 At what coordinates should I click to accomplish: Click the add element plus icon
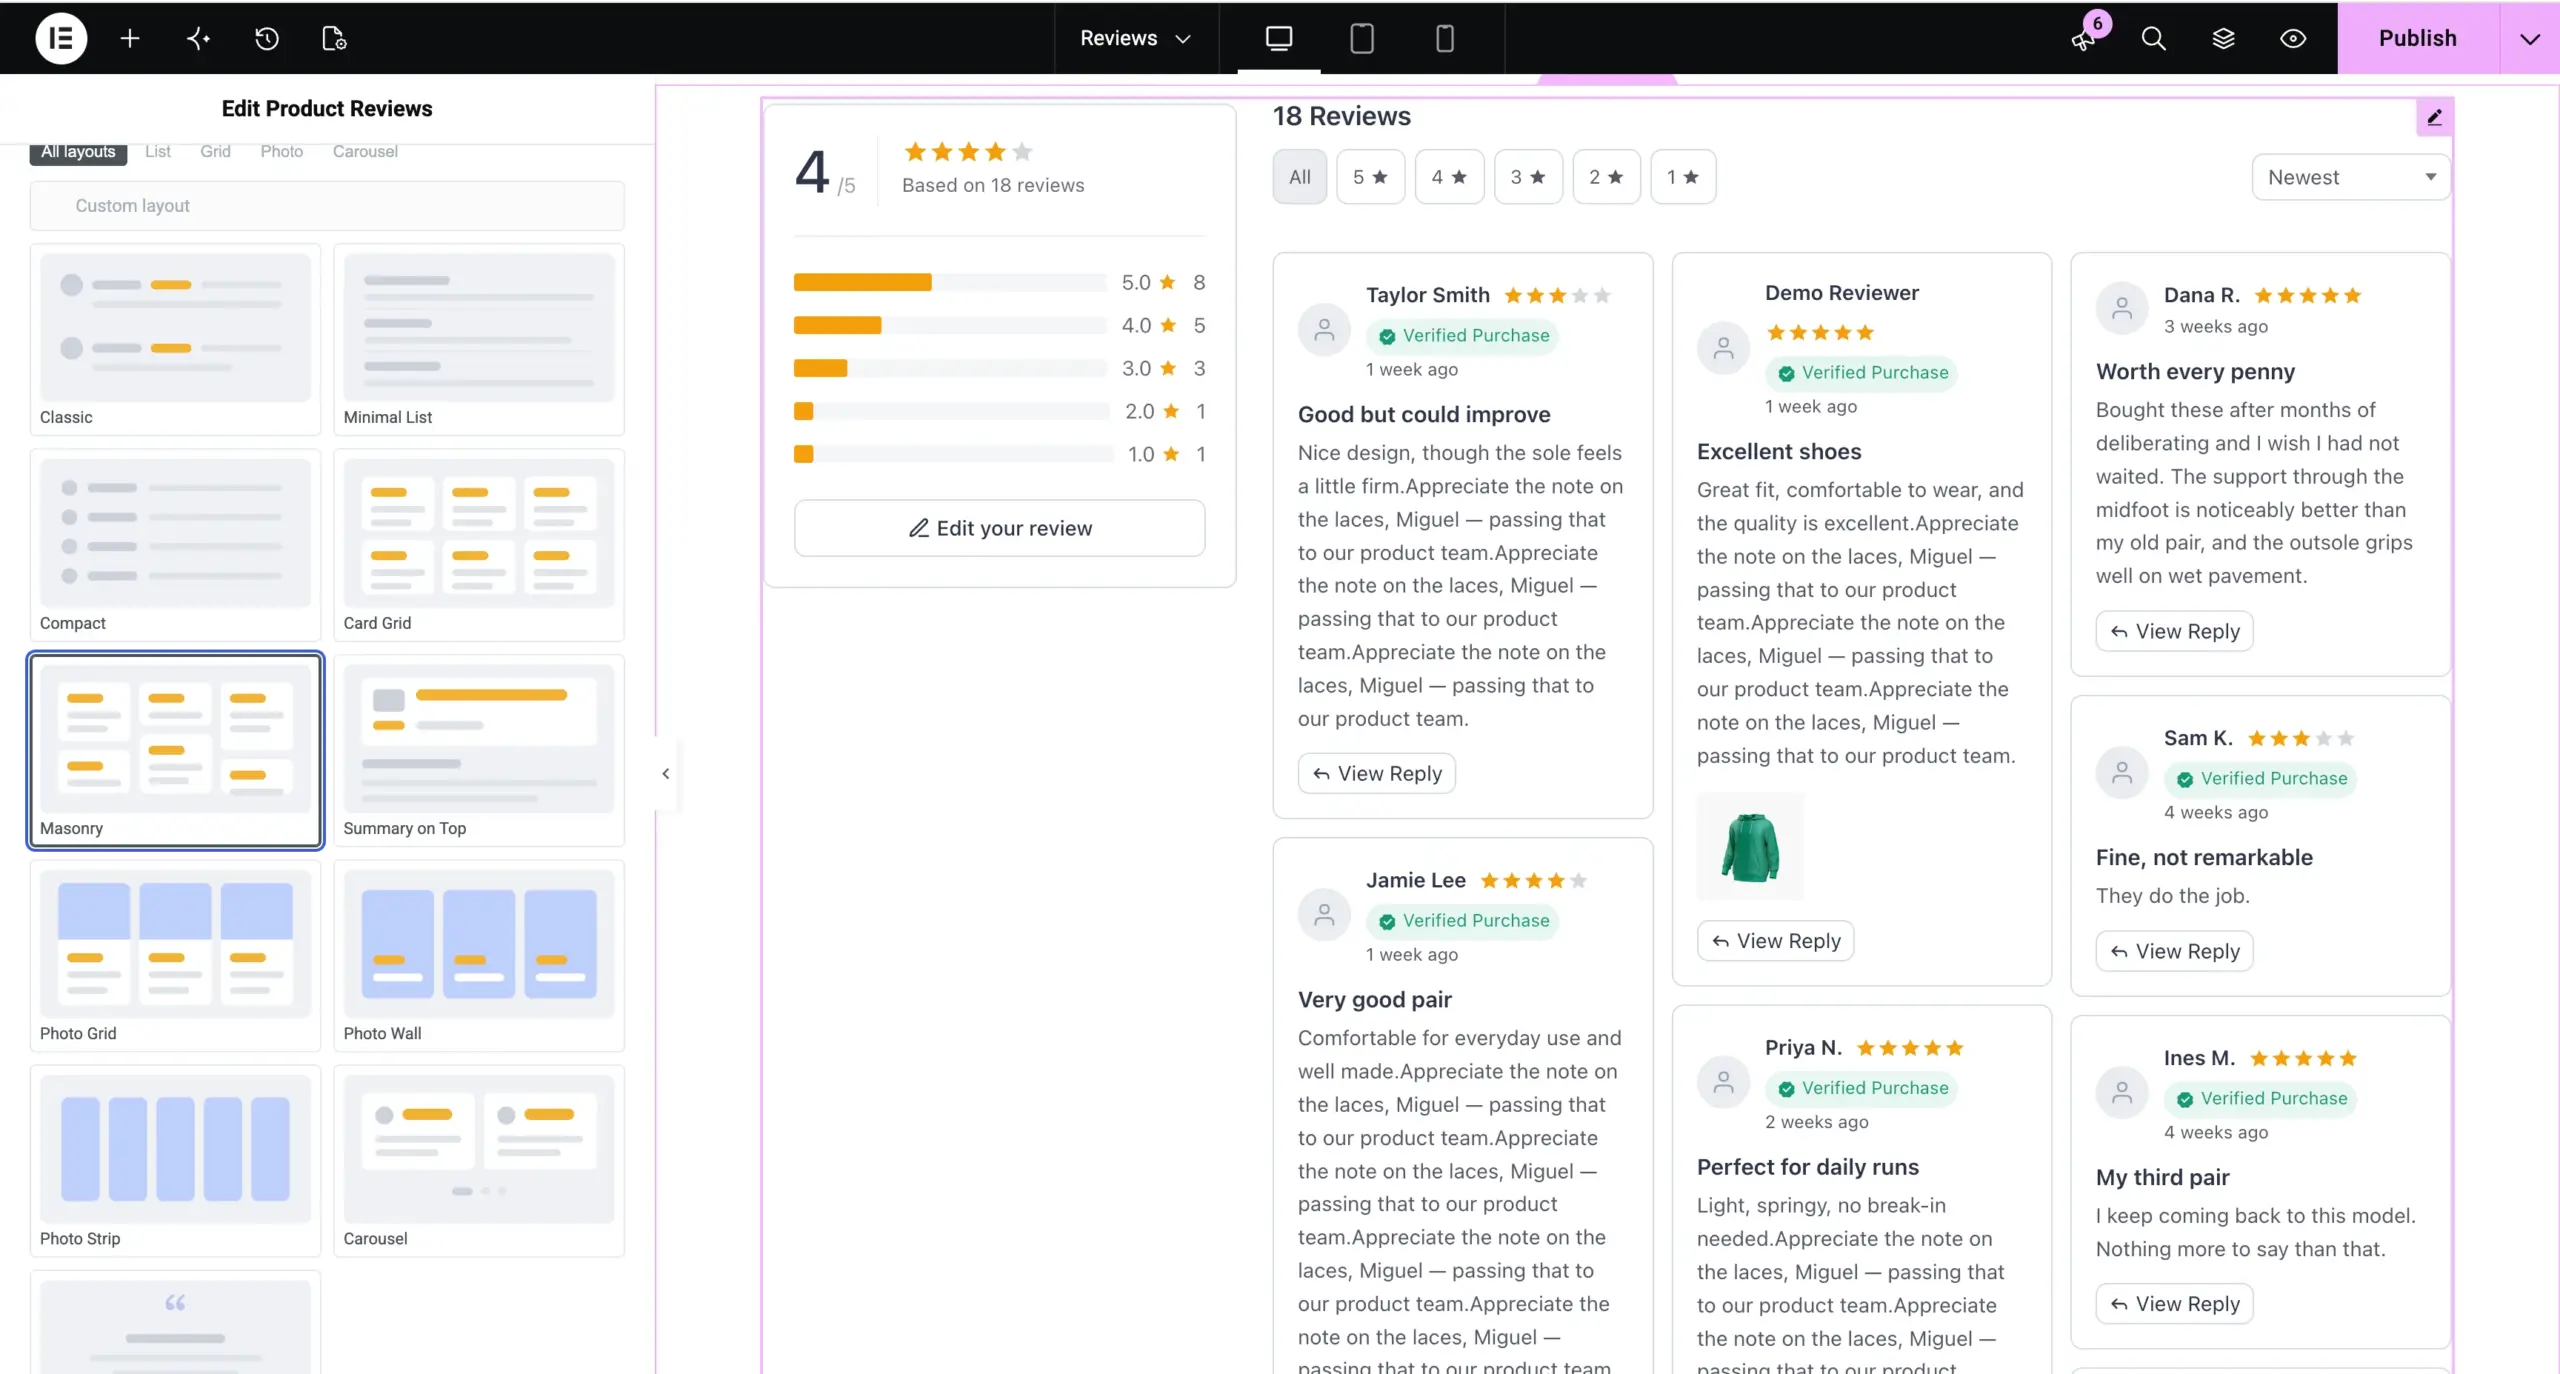pos(130,38)
